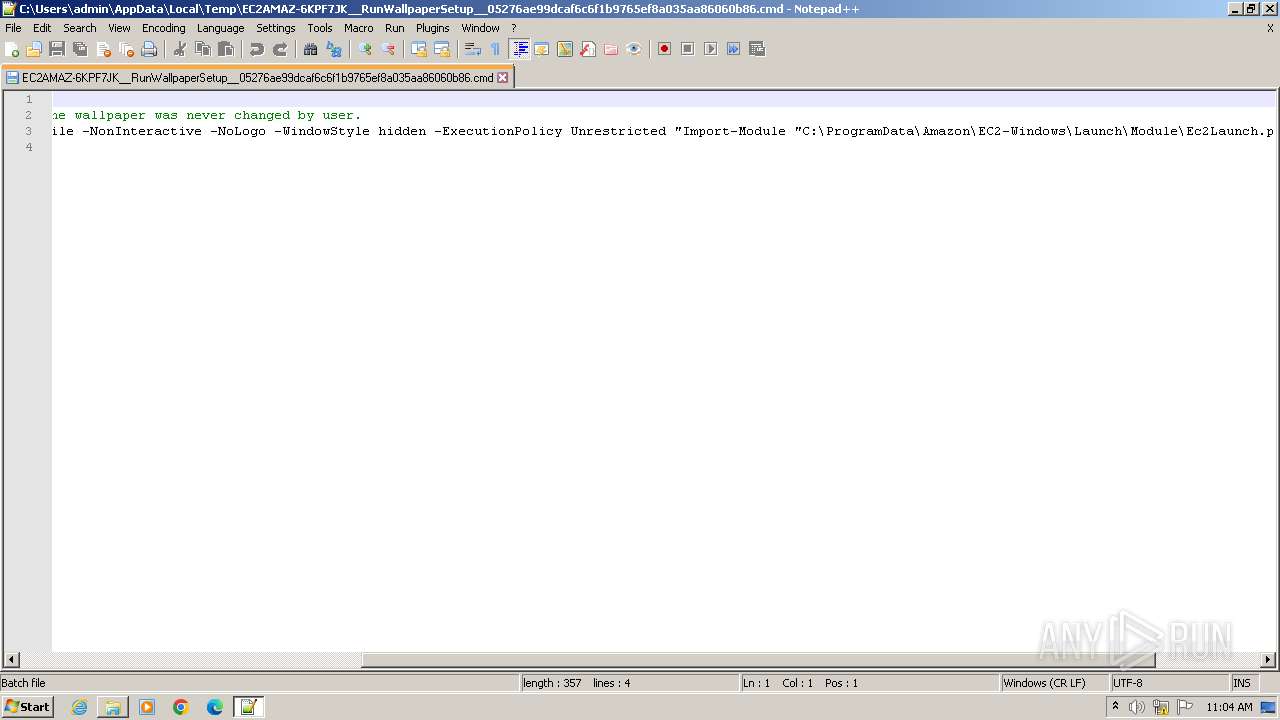Click the Close All toolbar icon

tap(126, 49)
